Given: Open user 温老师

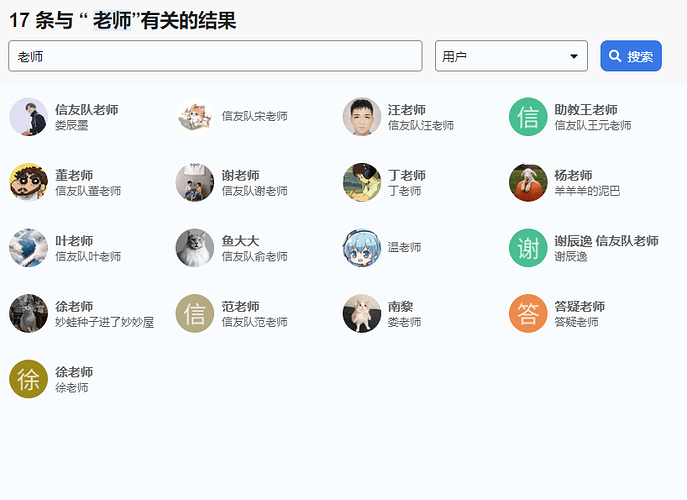Looking at the screenshot, I should click(404, 247).
